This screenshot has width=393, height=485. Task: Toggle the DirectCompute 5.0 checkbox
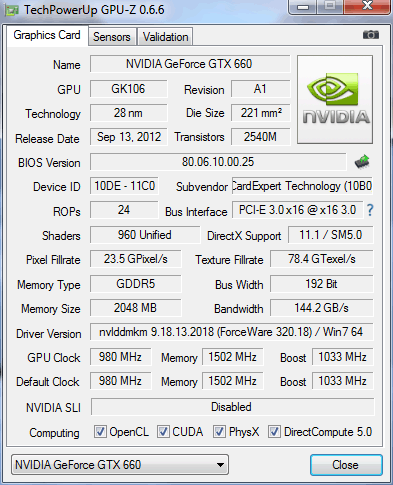[274, 432]
